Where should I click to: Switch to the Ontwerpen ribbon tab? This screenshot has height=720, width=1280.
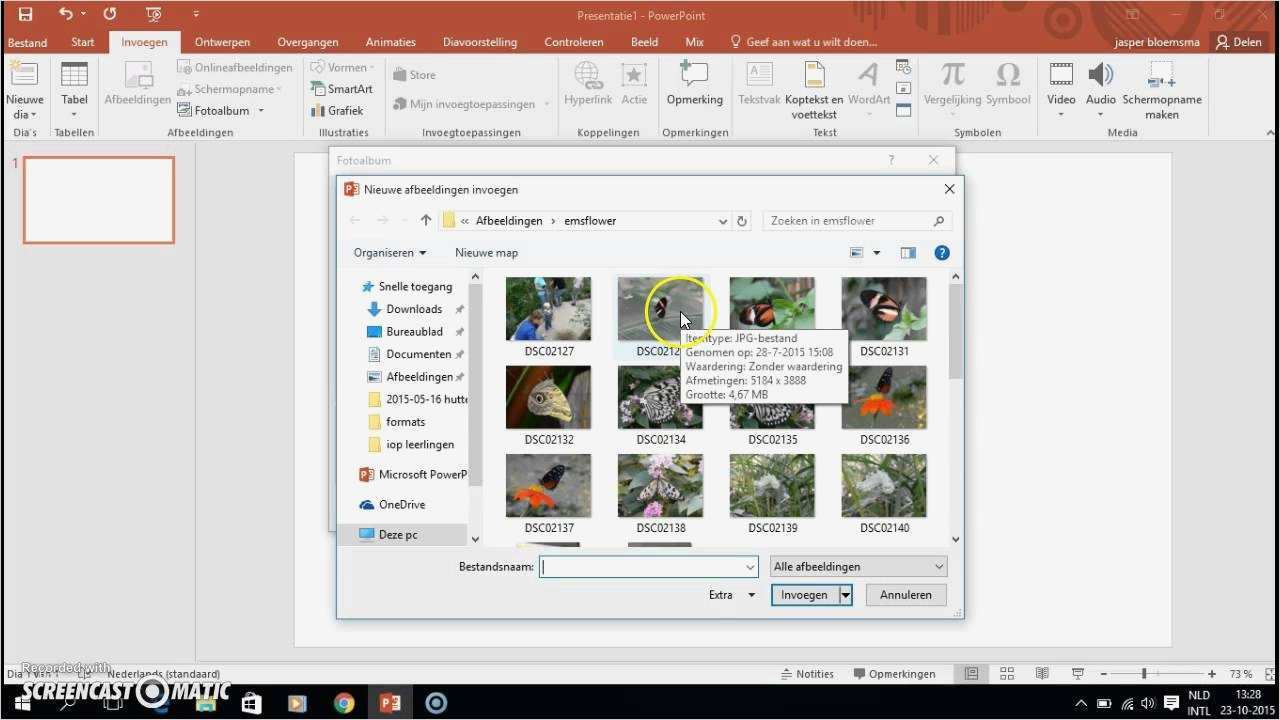coord(222,42)
